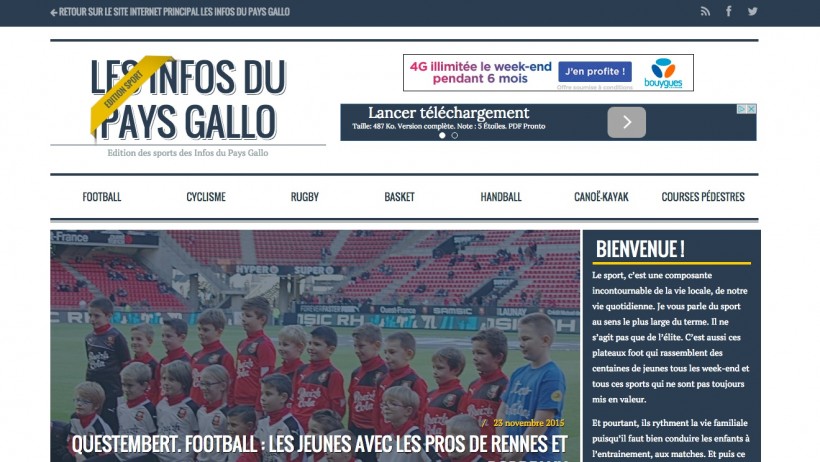The image size is (820, 462).
Task: Click the back arrow icon before Retour
Action: [53, 12]
